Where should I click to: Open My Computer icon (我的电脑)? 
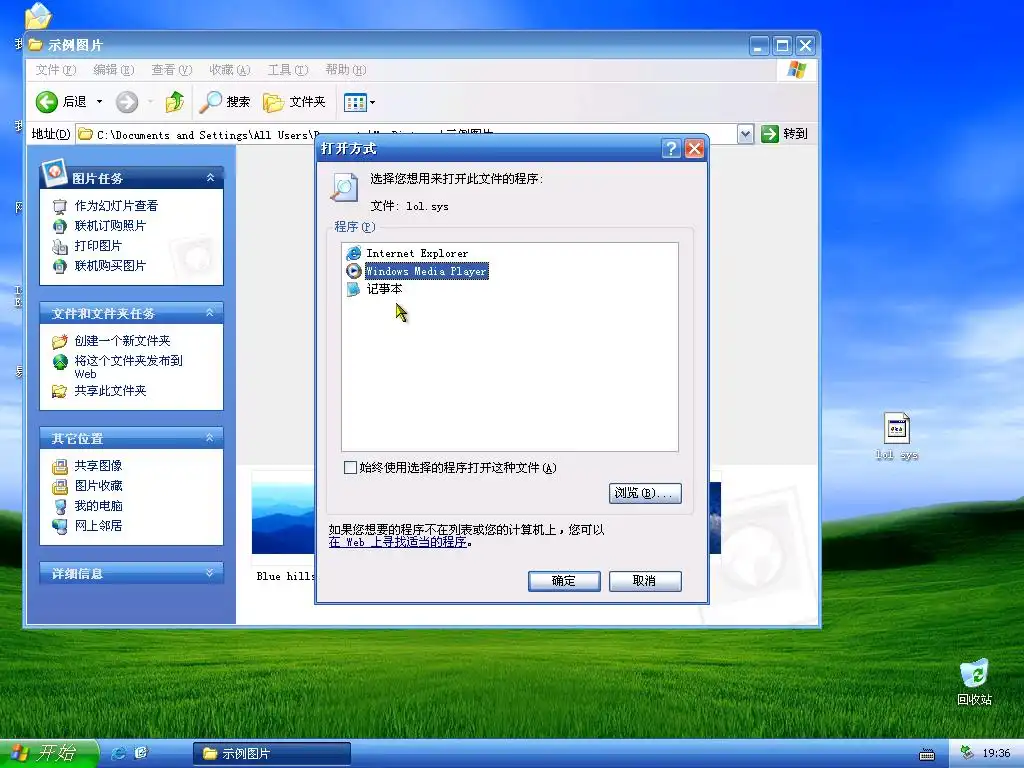point(59,506)
